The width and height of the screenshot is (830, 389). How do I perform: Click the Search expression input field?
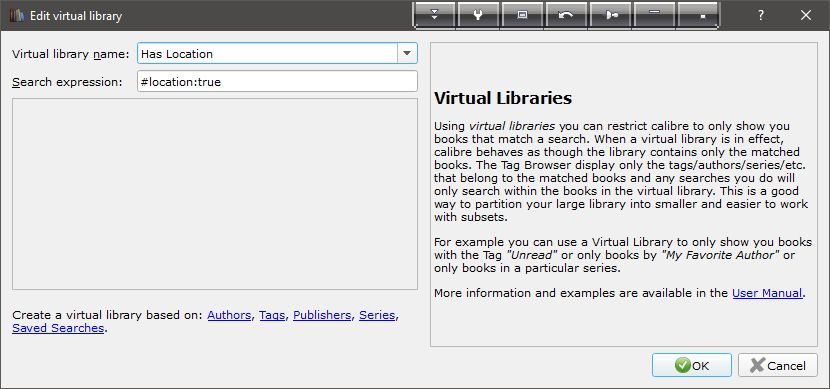coord(277,82)
